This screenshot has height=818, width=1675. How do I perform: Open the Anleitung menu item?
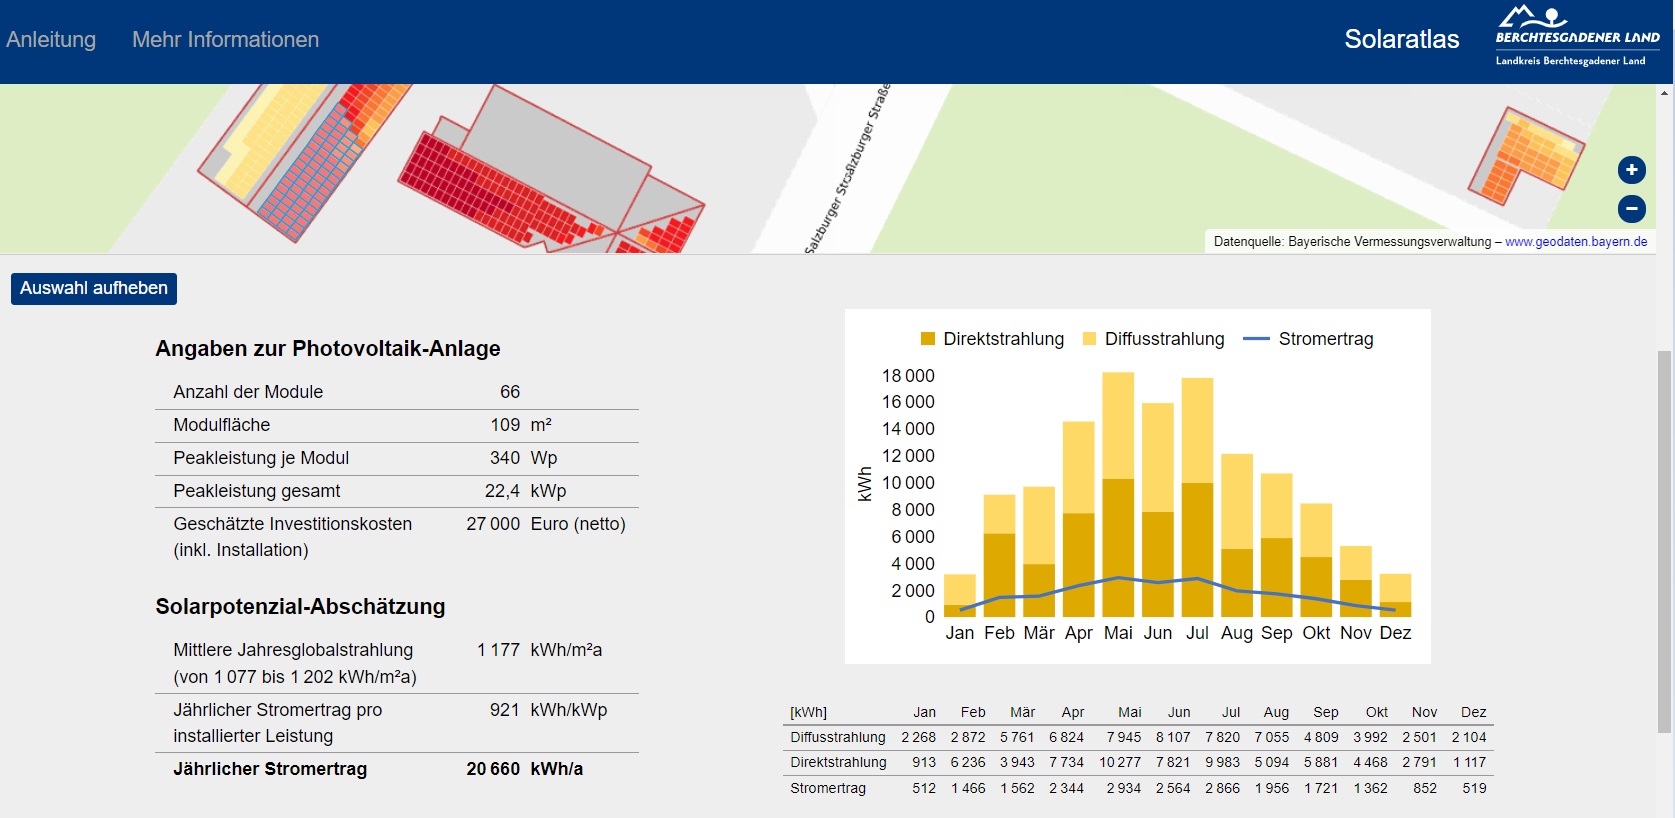(51, 40)
